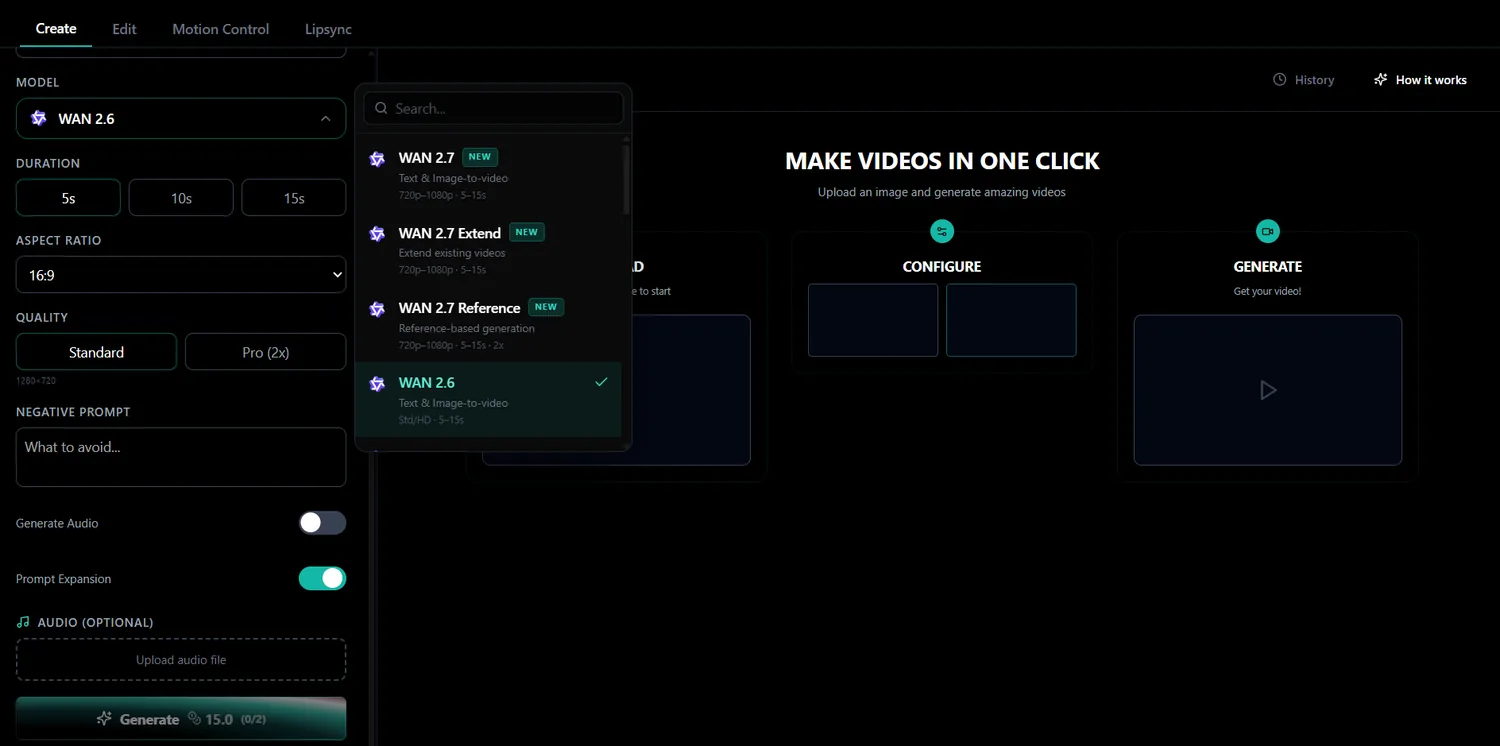Click 'MAKE VIDEOS IN ONE CLICK' heading
Screen dimensions: 1500x746
pyautogui.click(x=942, y=161)
